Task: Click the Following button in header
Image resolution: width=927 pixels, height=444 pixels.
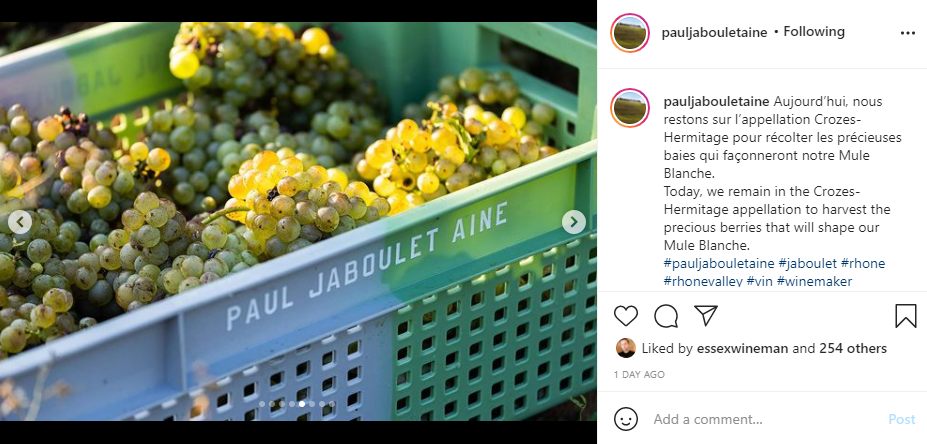Action: tap(814, 32)
